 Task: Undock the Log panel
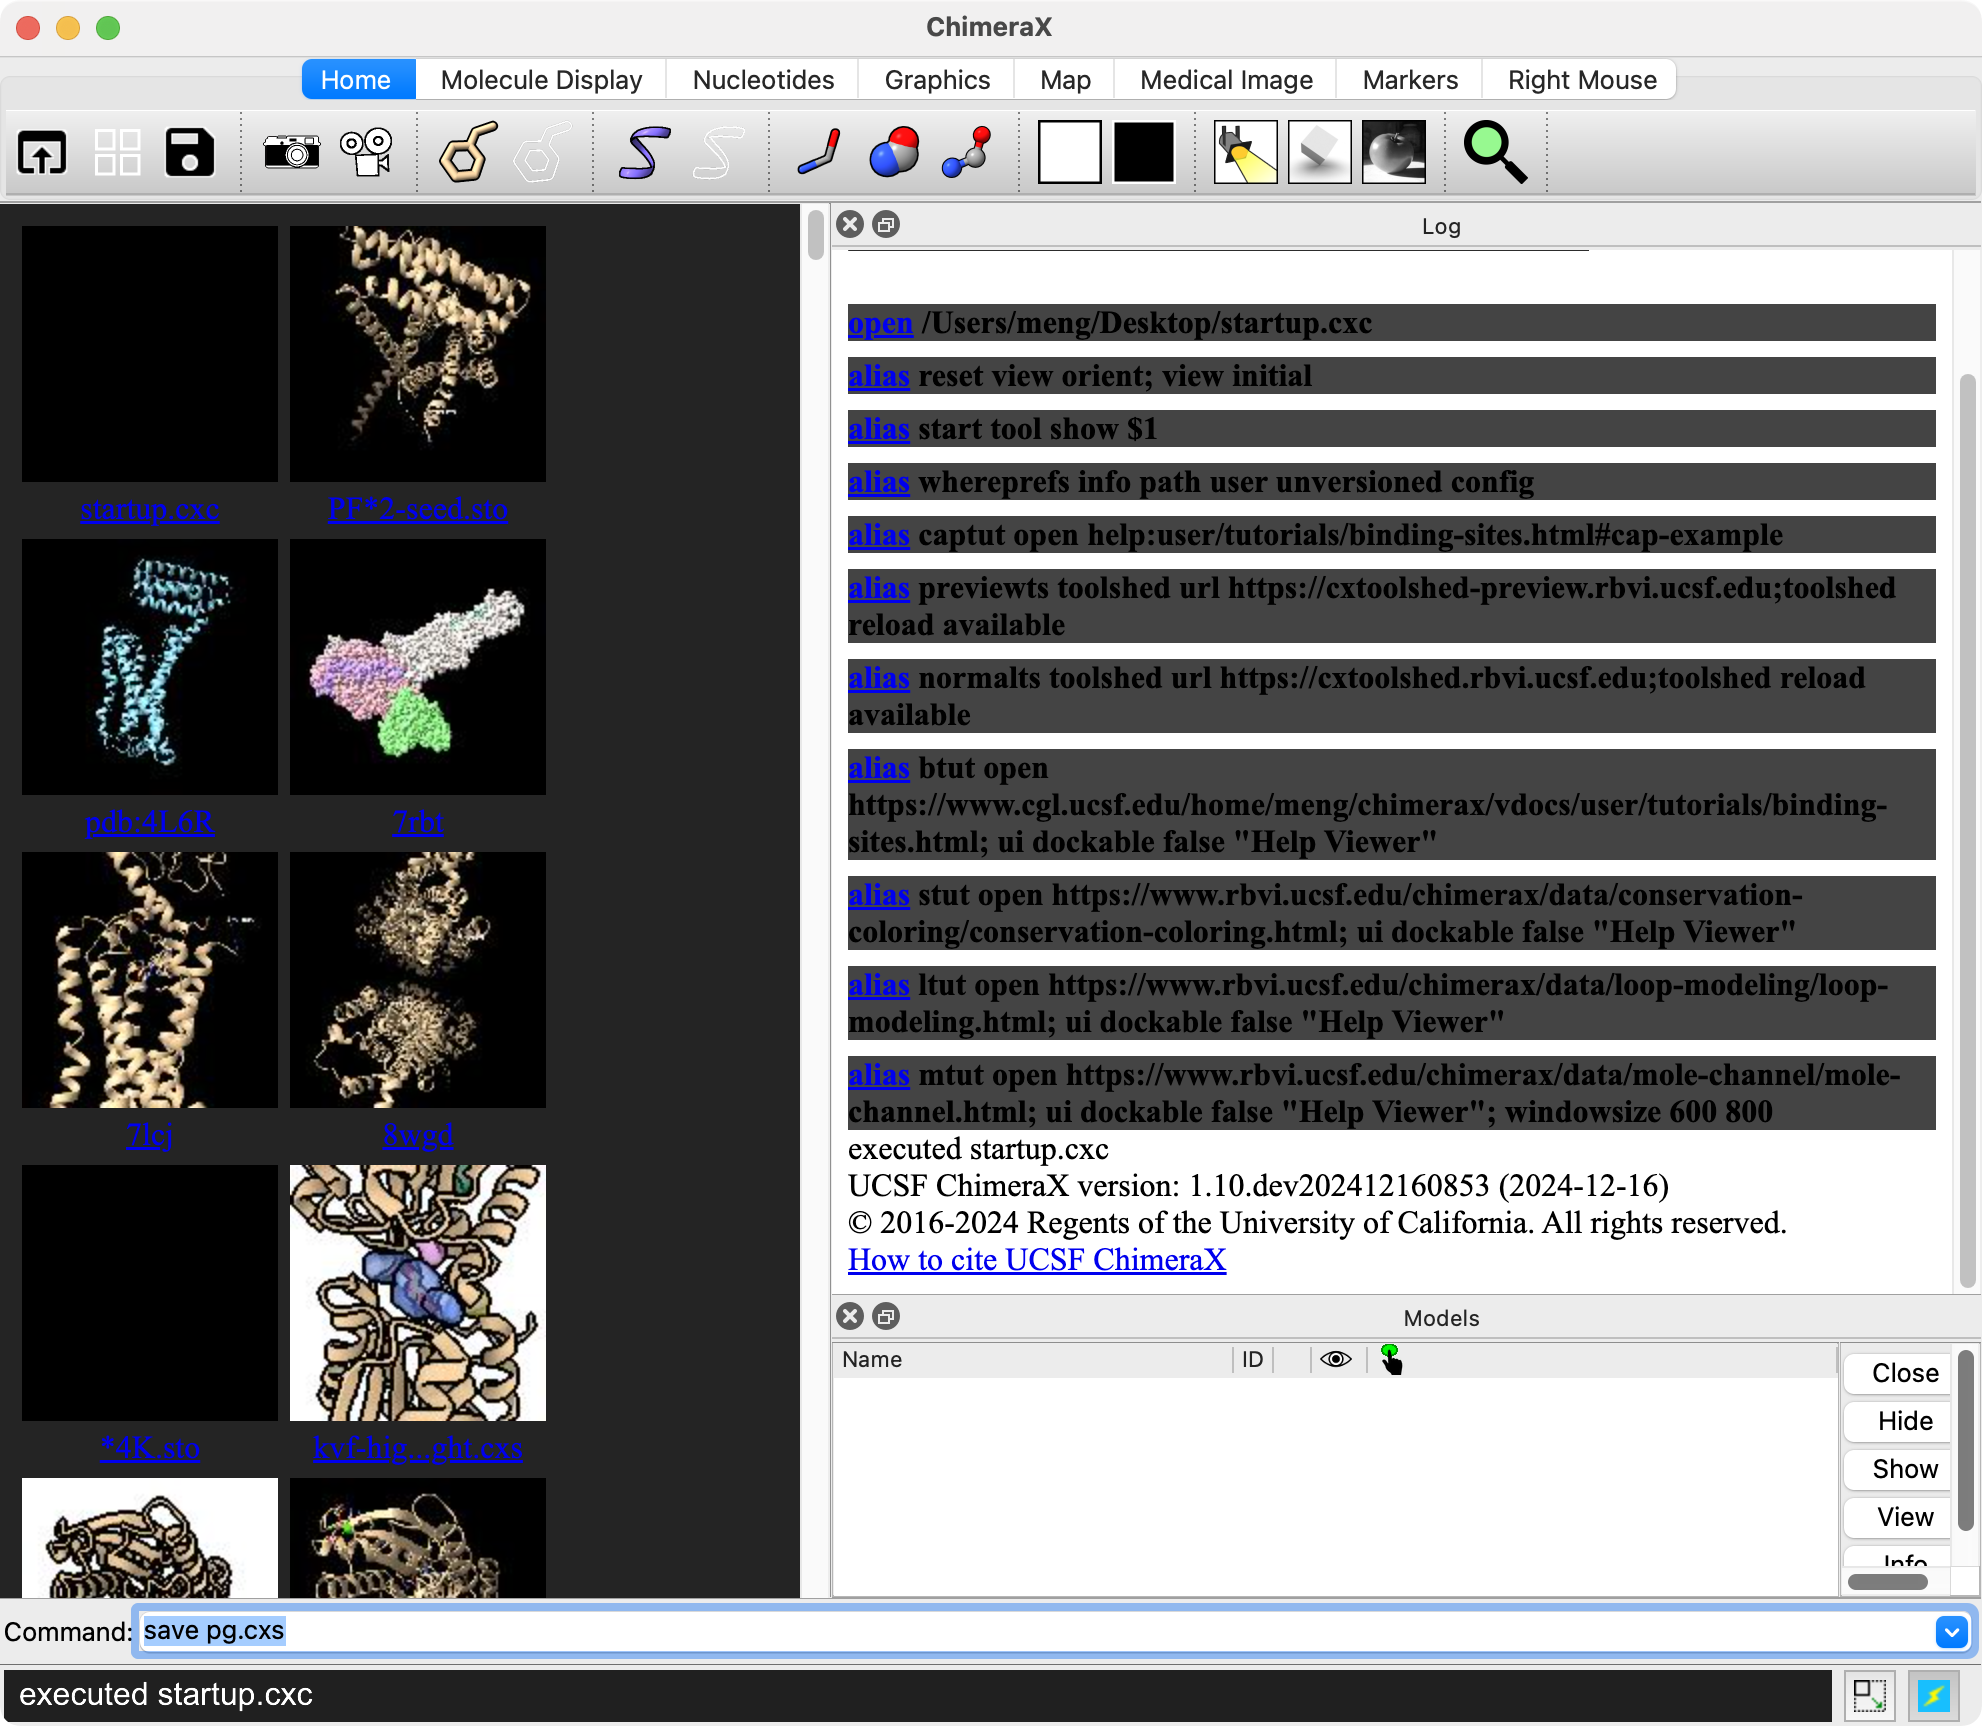[886, 225]
